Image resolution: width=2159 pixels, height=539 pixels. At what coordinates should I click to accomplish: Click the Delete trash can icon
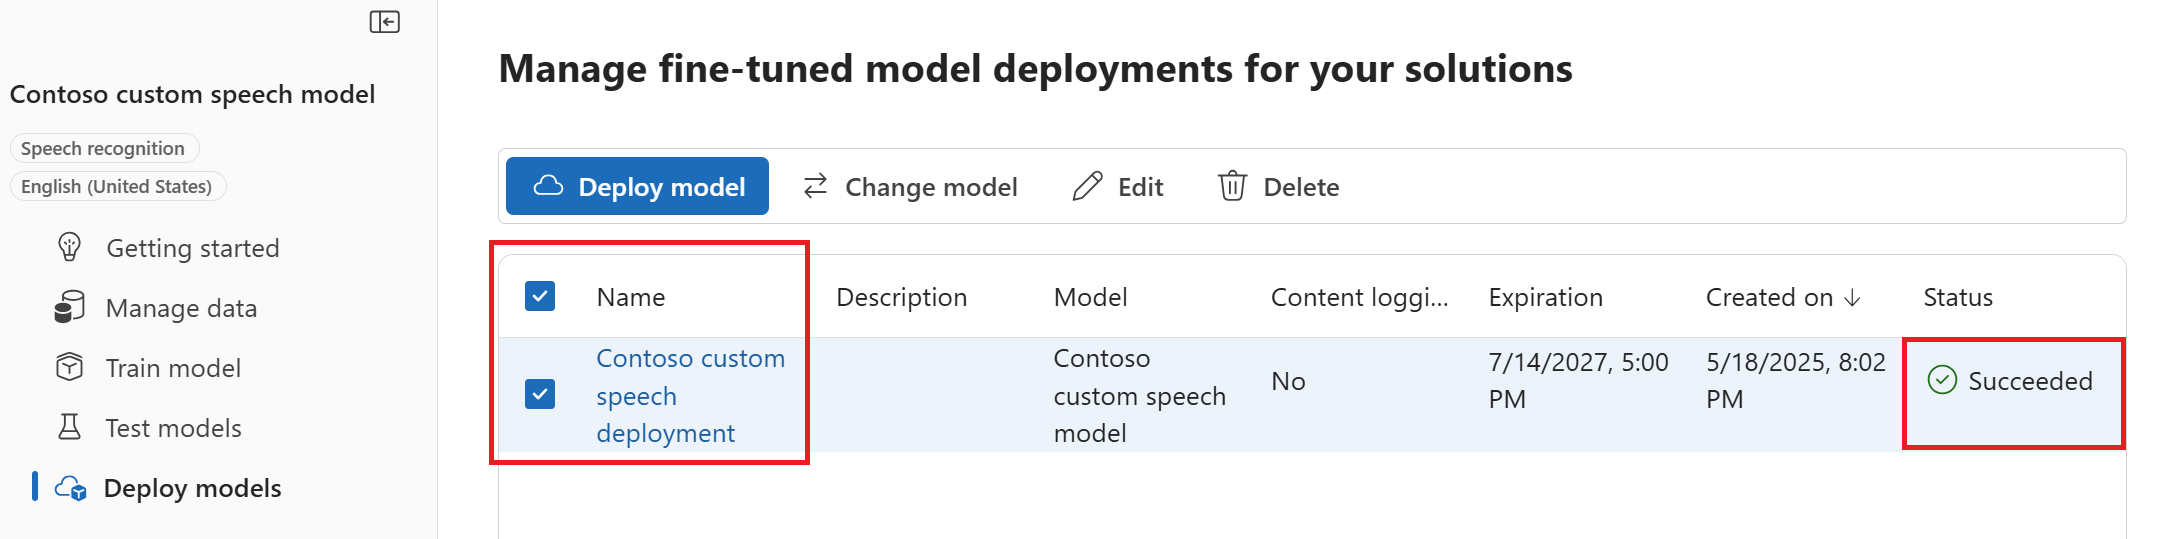[1232, 187]
